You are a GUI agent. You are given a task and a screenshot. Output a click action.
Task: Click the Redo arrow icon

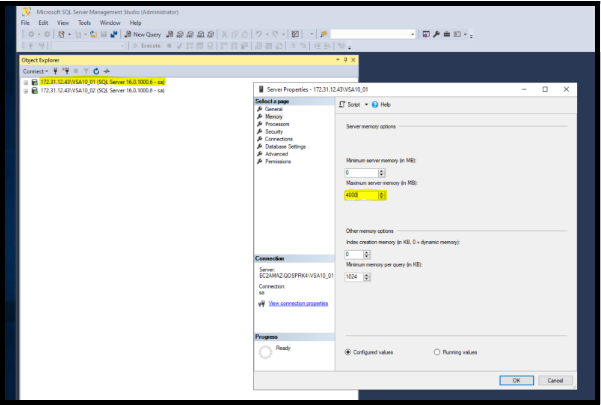(275, 34)
